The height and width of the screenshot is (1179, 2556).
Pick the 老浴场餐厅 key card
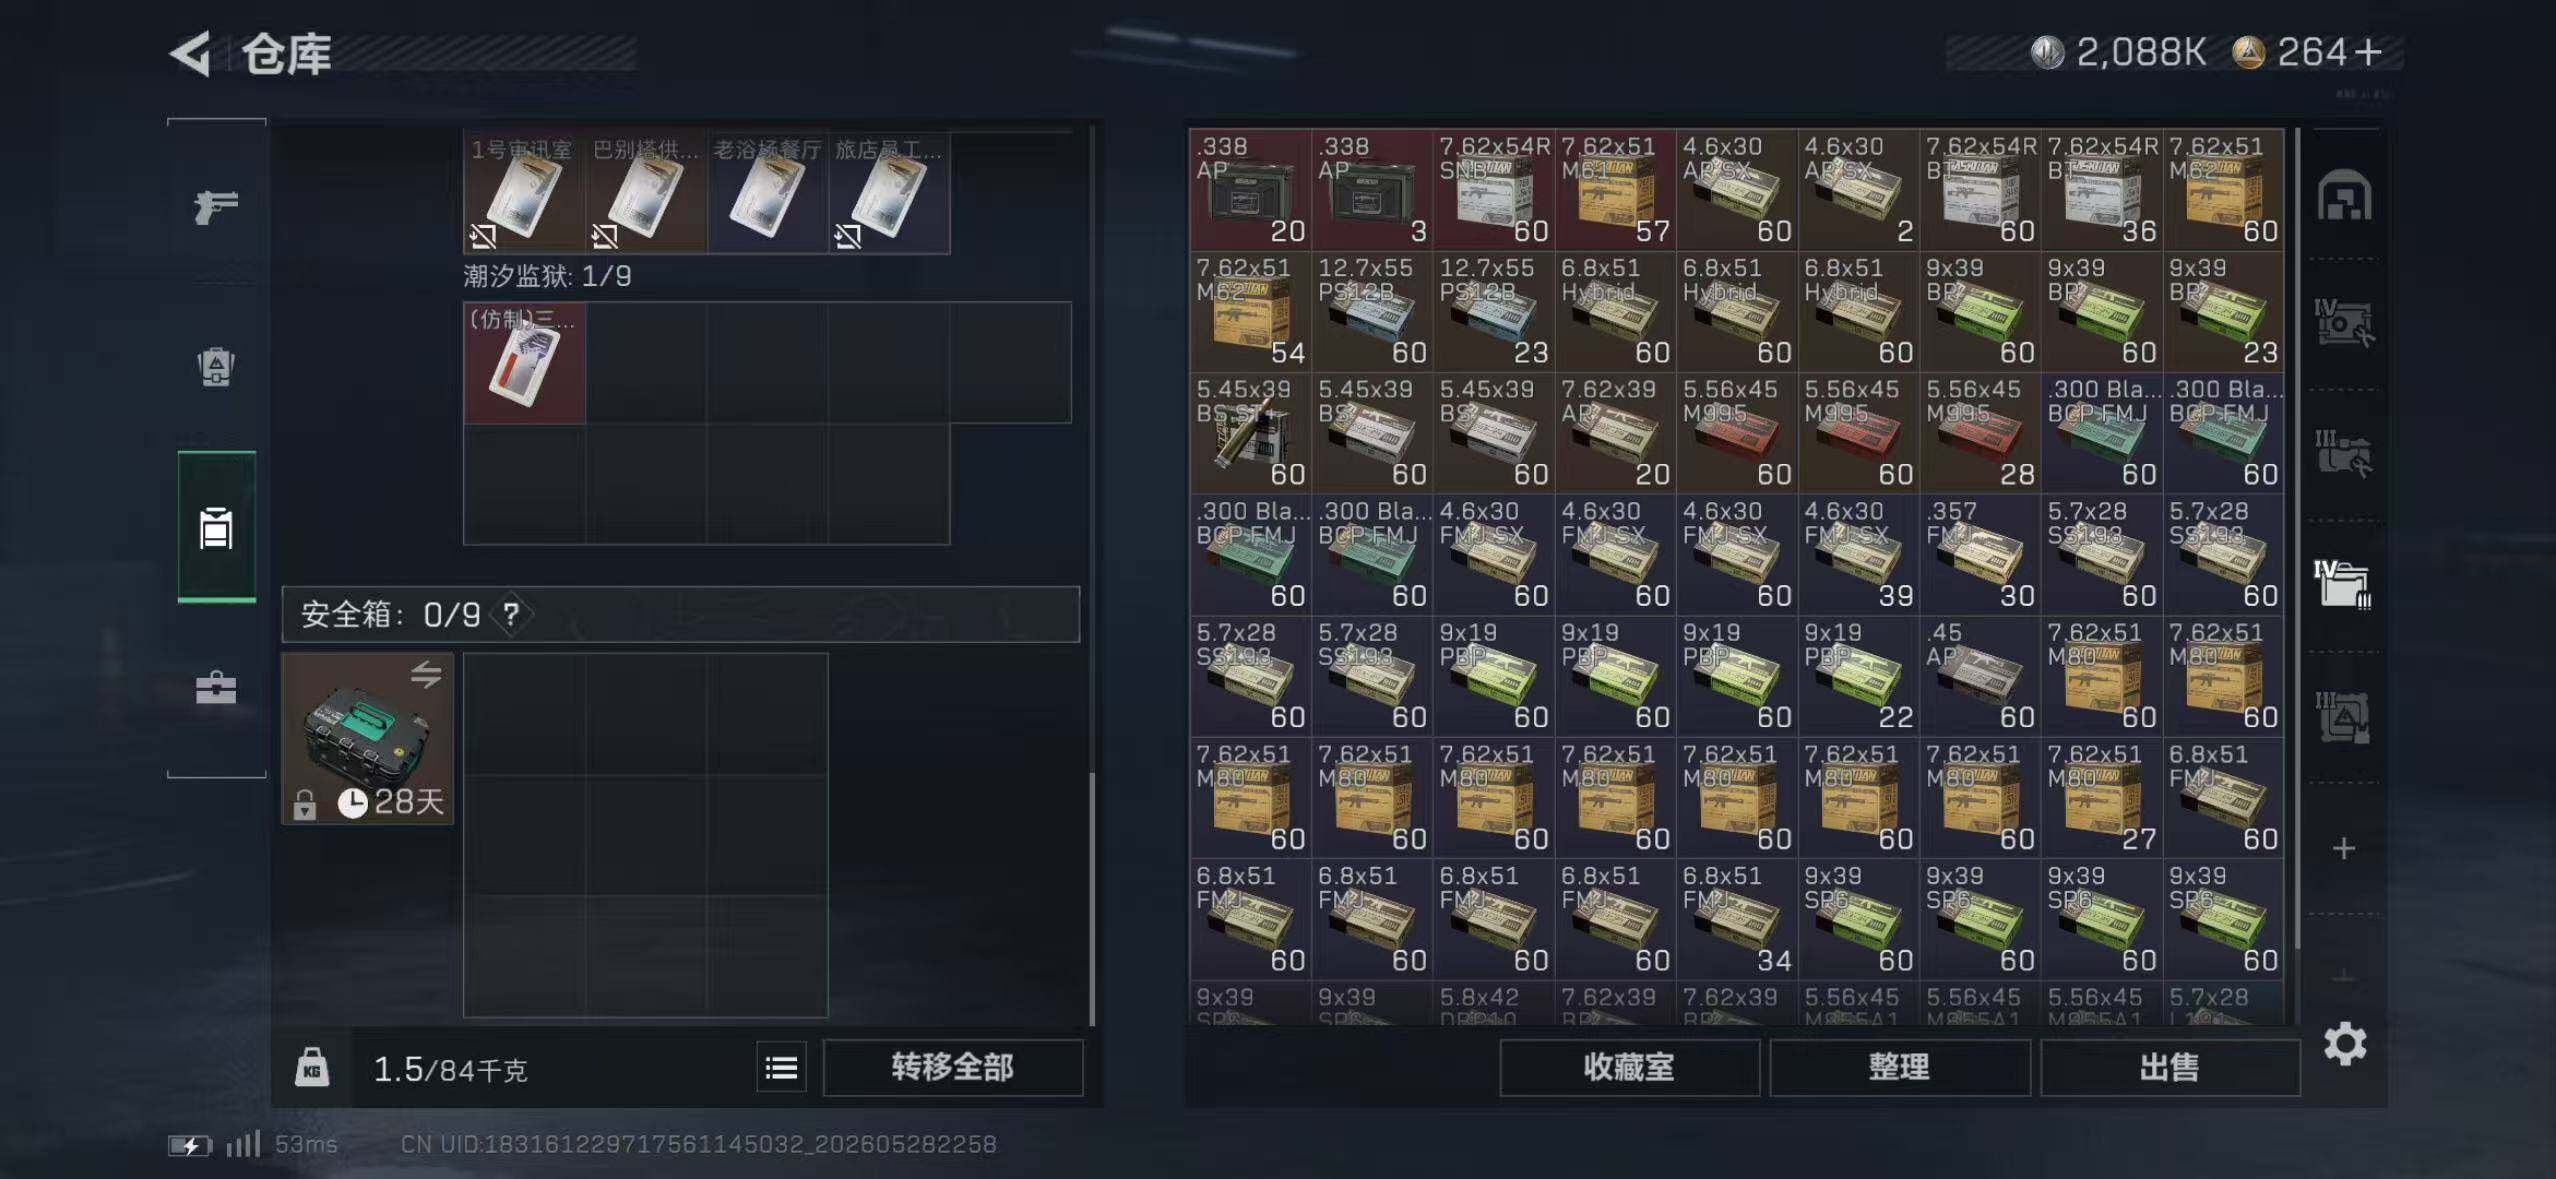[768, 192]
